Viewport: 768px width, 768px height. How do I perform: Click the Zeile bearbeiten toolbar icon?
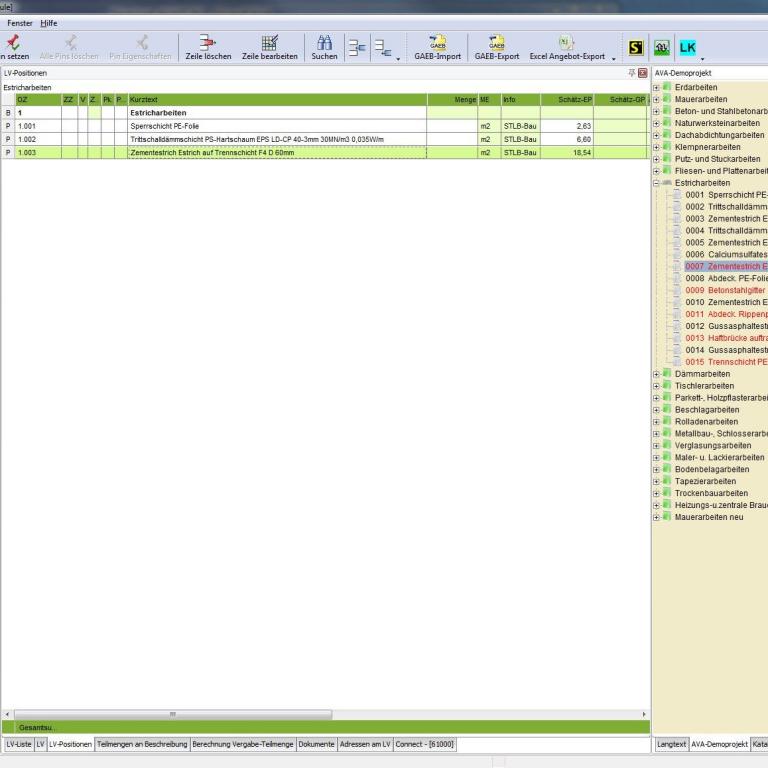[269, 43]
